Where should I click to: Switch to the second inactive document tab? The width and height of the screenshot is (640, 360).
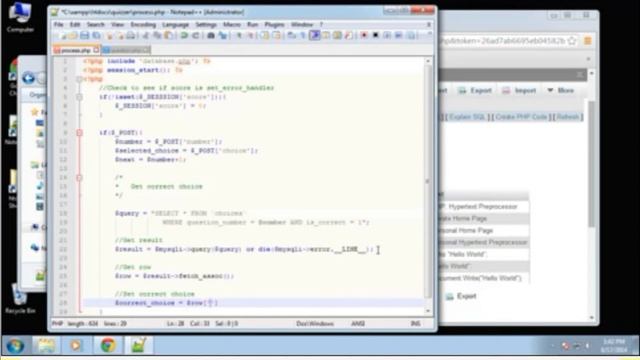point(126,50)
